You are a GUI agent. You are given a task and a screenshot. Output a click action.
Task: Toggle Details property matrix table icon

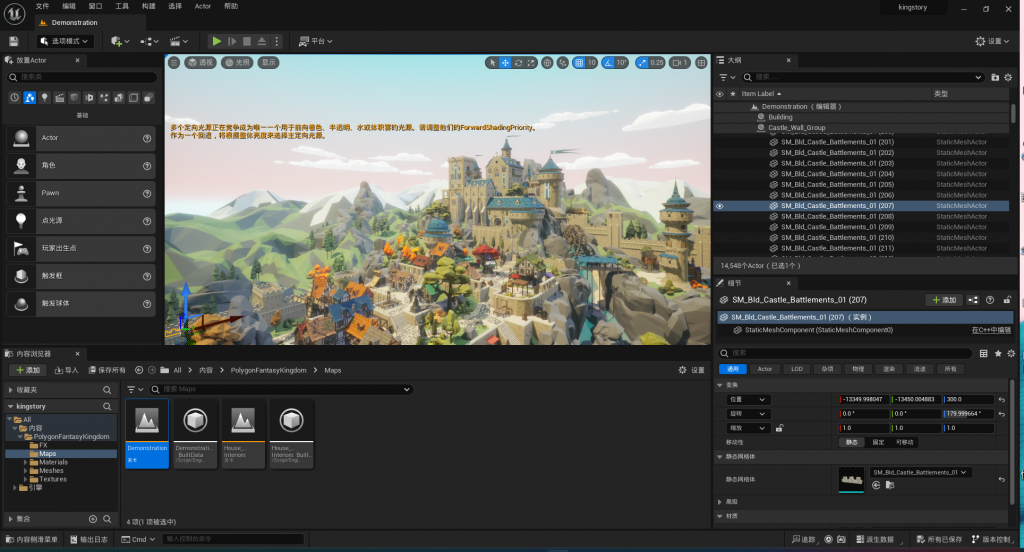point(984,353)
